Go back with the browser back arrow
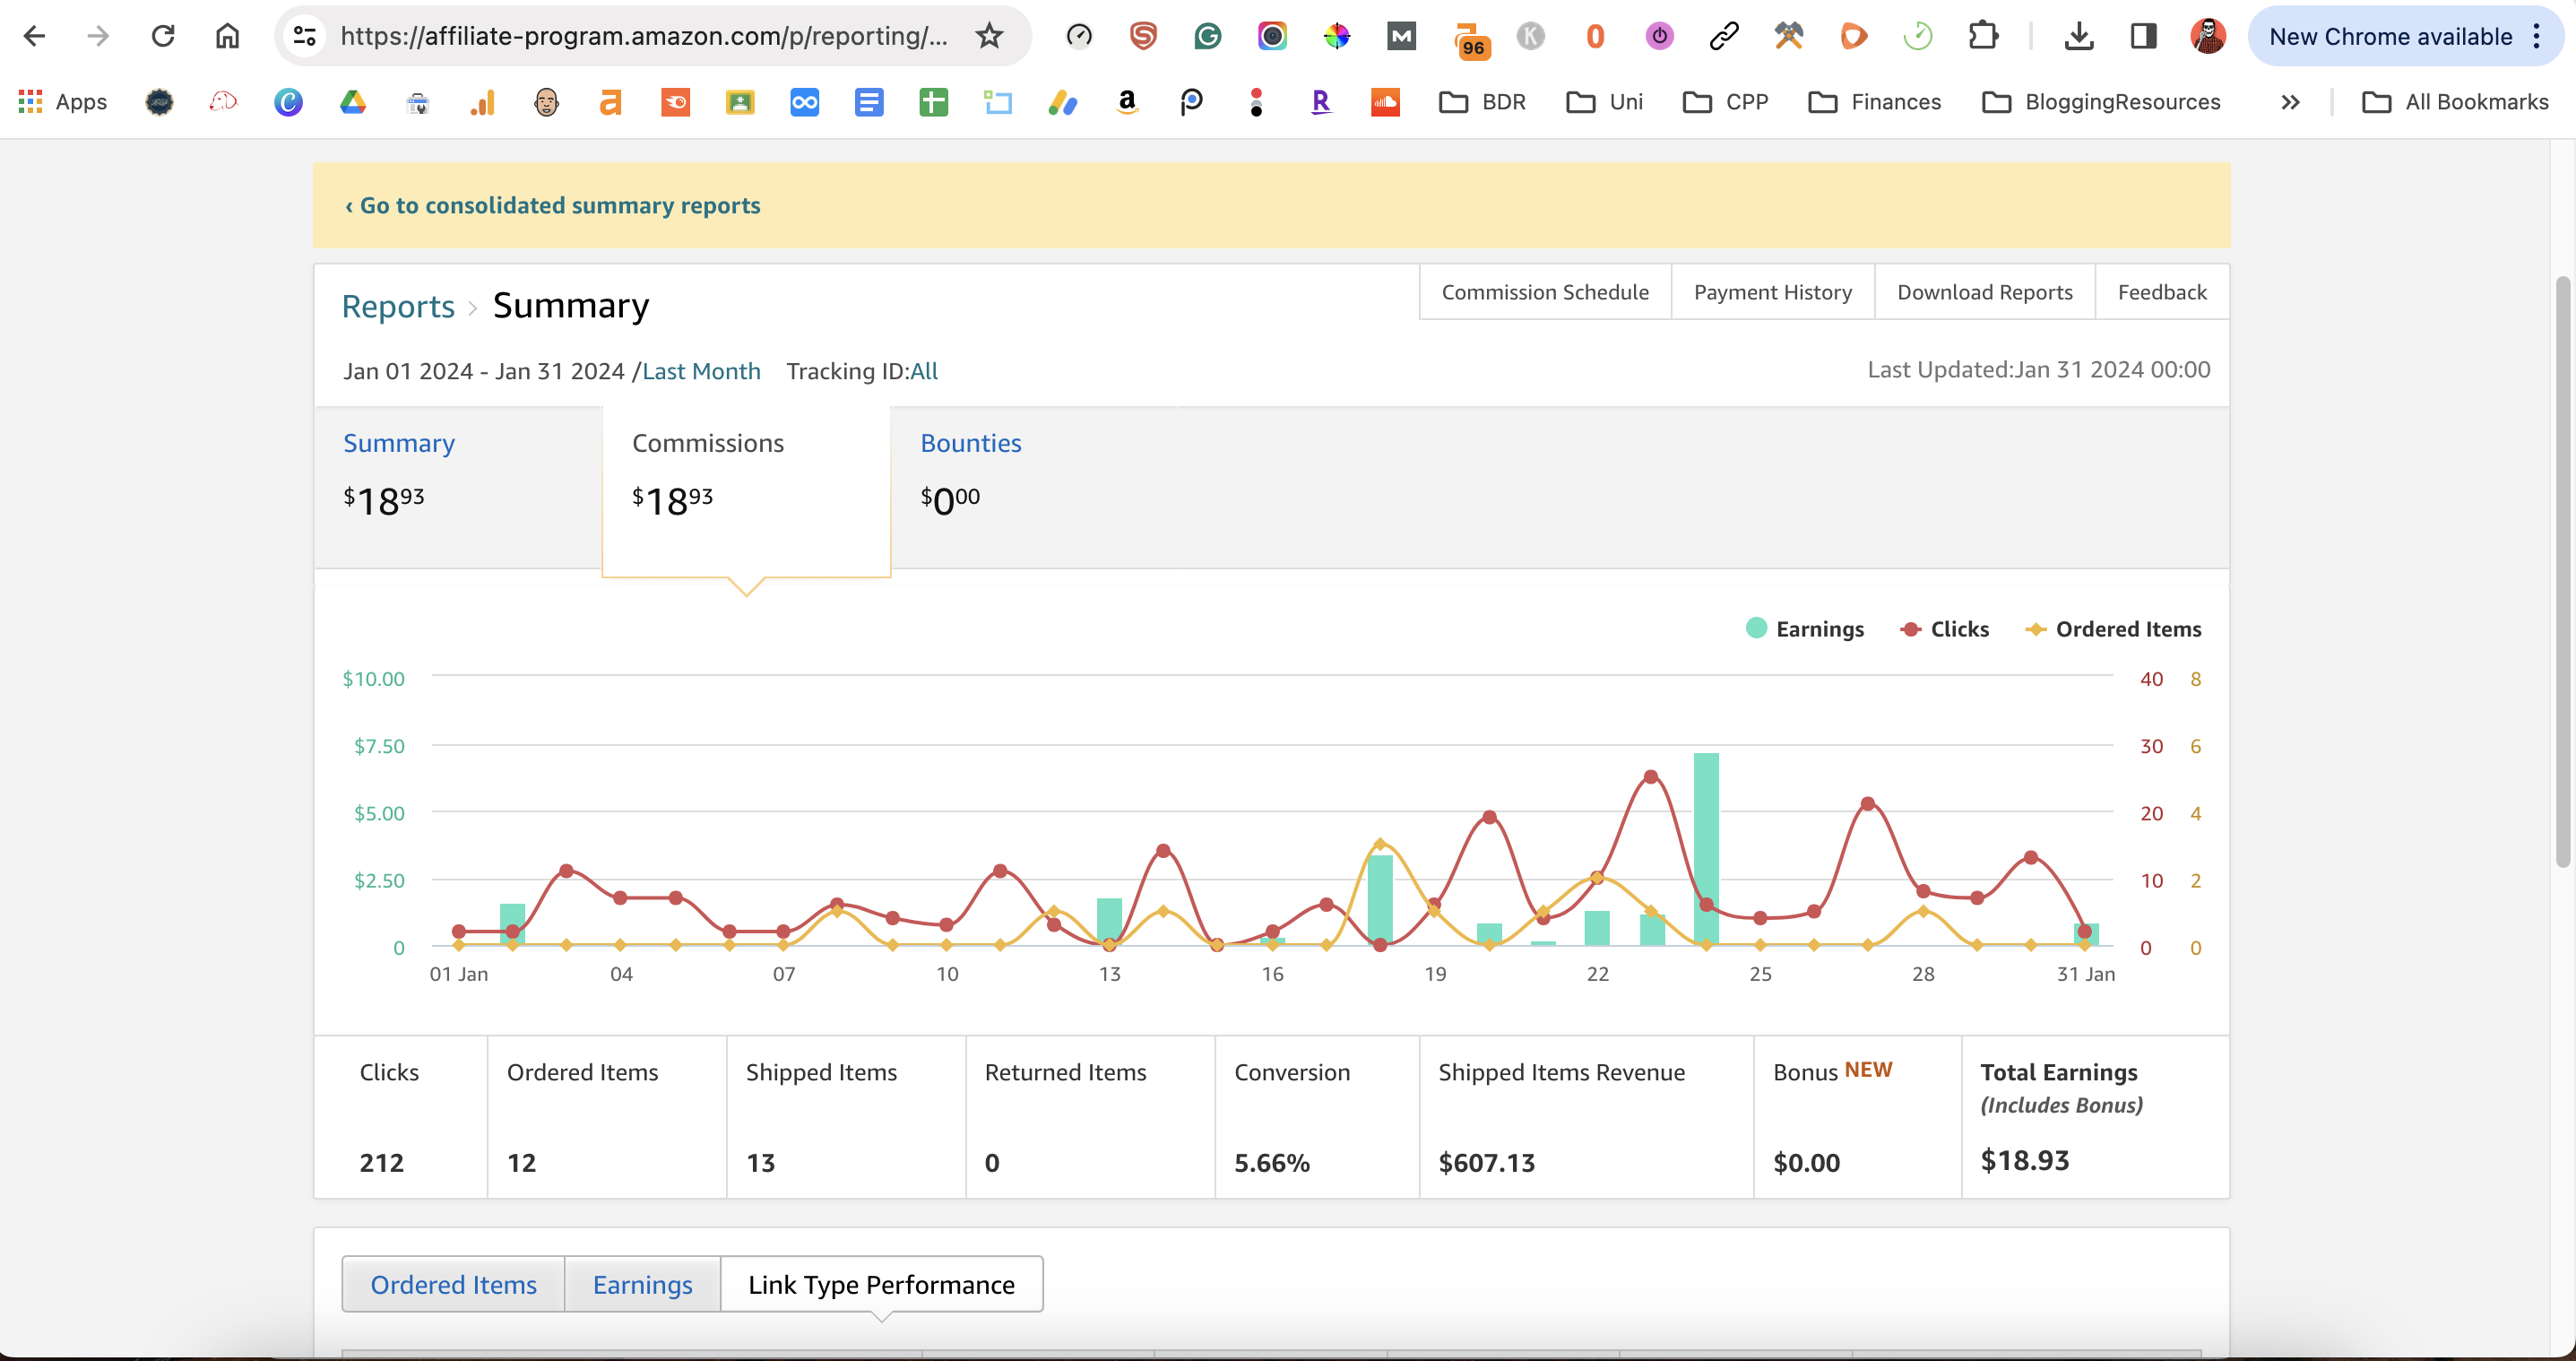This screenshot has height=1361, width=2576. coord(34,37)
